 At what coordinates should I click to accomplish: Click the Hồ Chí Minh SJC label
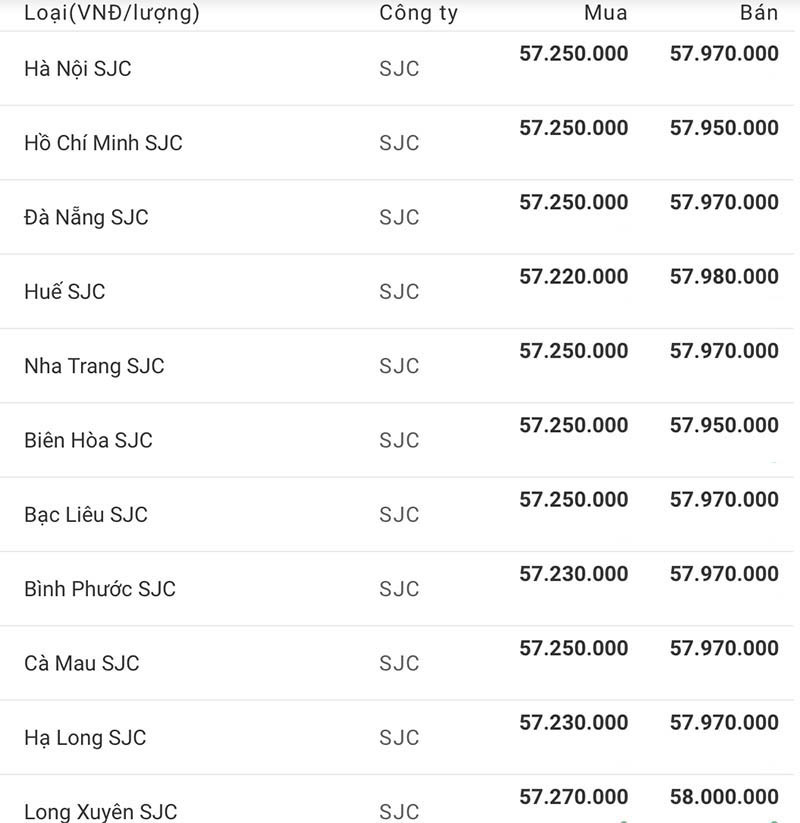(x=103, y=143)
